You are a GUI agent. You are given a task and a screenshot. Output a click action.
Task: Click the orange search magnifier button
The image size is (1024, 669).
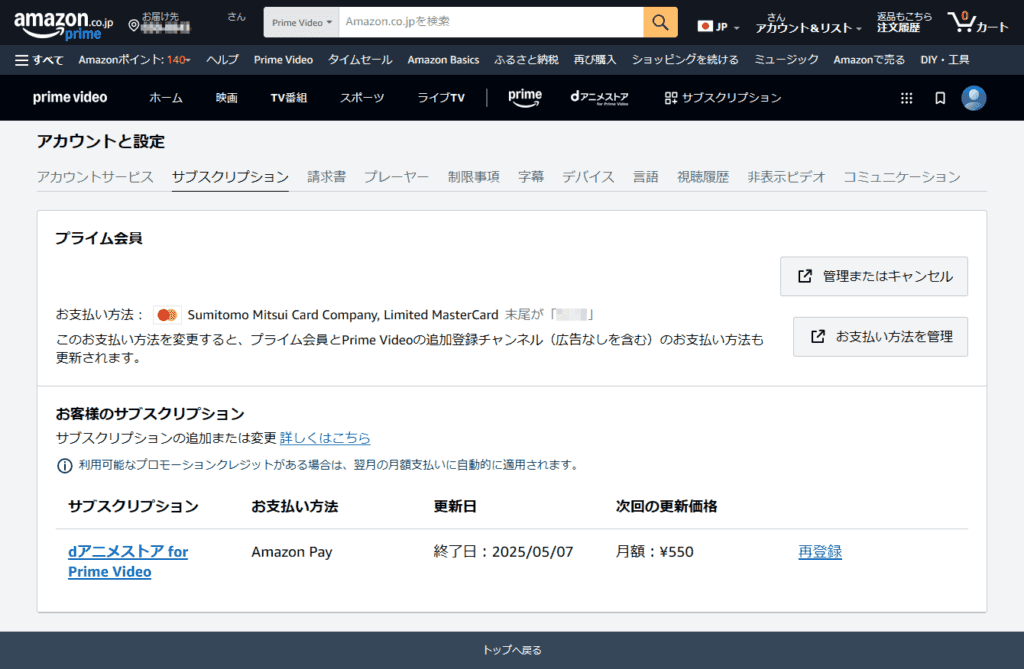tap(660, 22)
